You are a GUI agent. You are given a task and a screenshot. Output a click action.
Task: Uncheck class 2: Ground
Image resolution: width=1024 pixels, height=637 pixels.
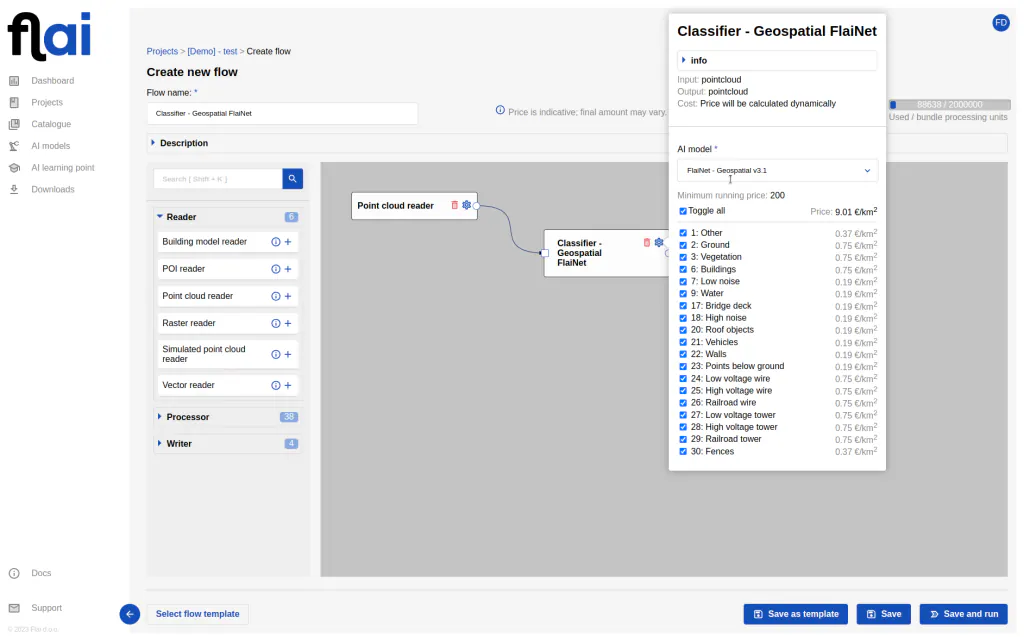[682, 245]
